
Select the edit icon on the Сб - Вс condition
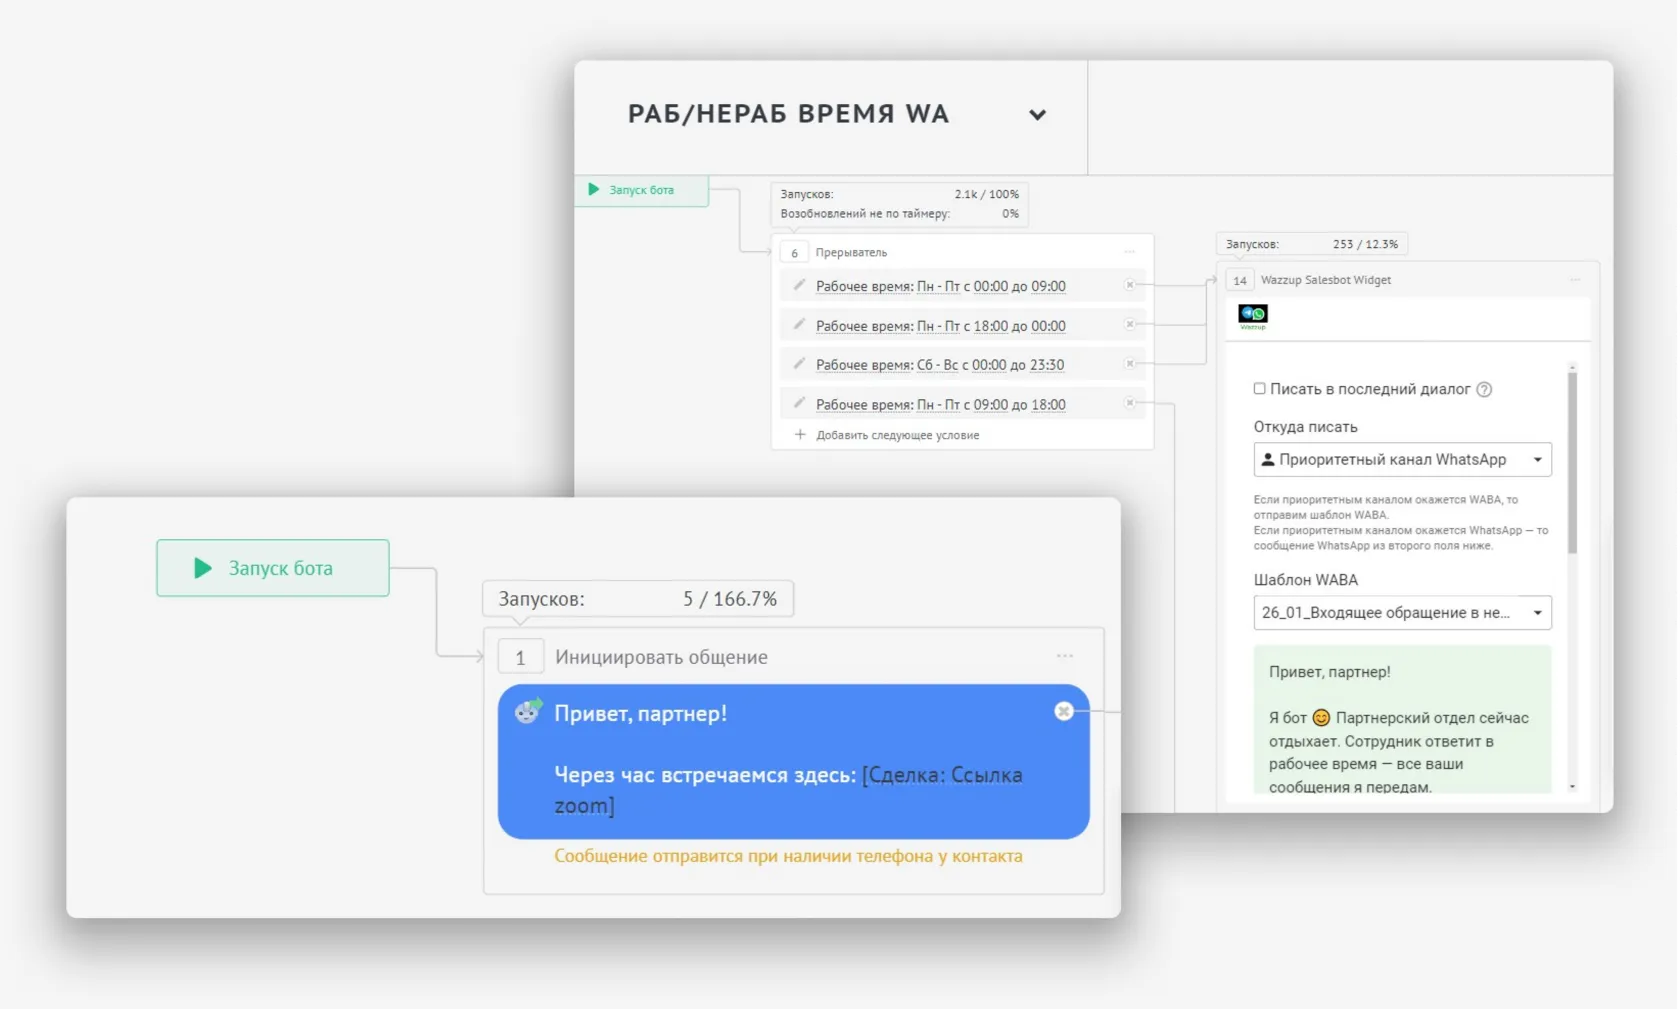[797, 364]
